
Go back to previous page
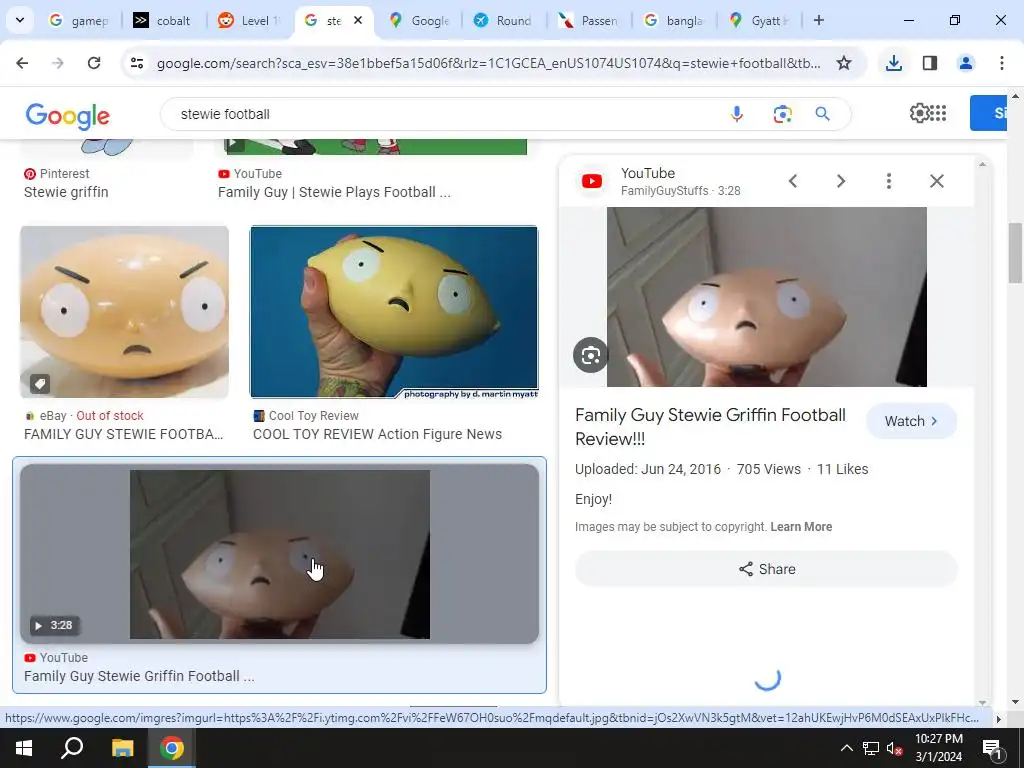click(x=22, y=63)
